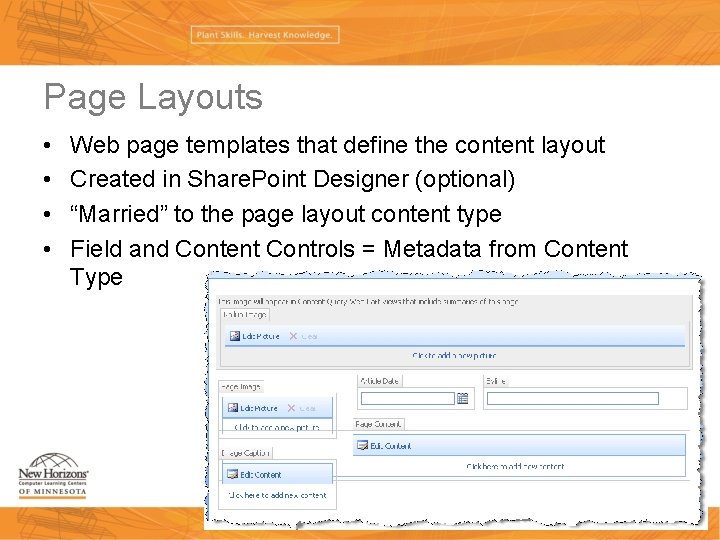720x540 pixels.
Task: Click the 'Edit Content' label in Image Caption toolbar
Action: pos(261,474)
